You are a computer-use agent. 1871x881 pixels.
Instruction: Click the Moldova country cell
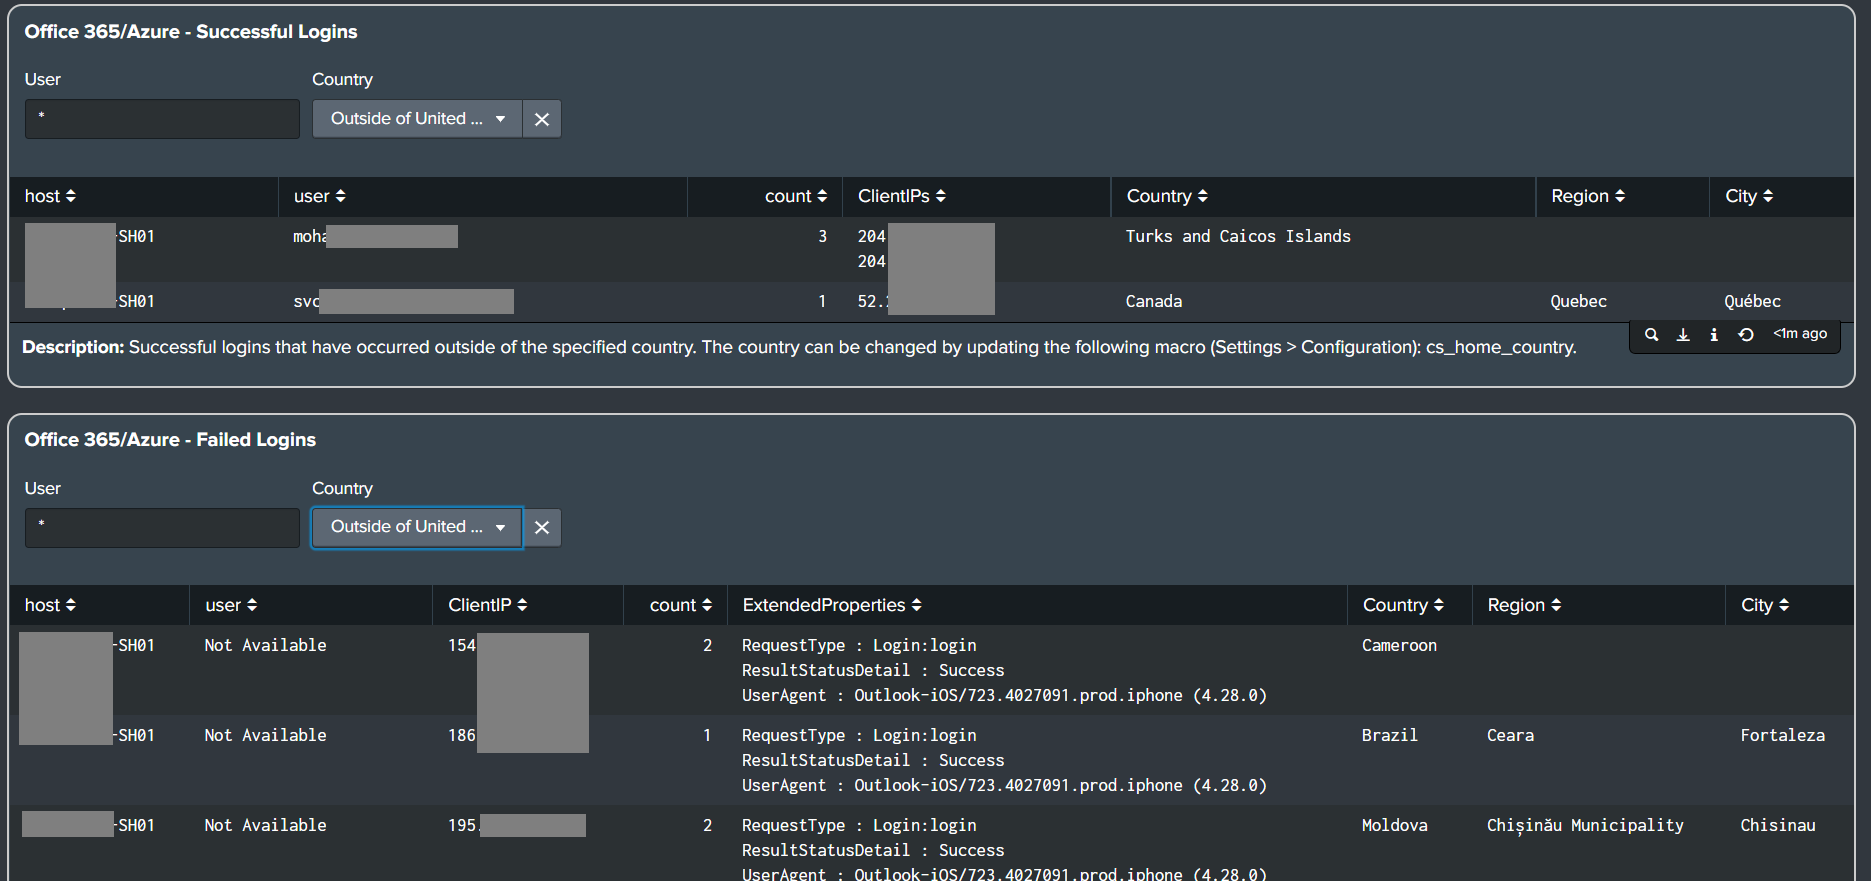tap(1395, 825)
